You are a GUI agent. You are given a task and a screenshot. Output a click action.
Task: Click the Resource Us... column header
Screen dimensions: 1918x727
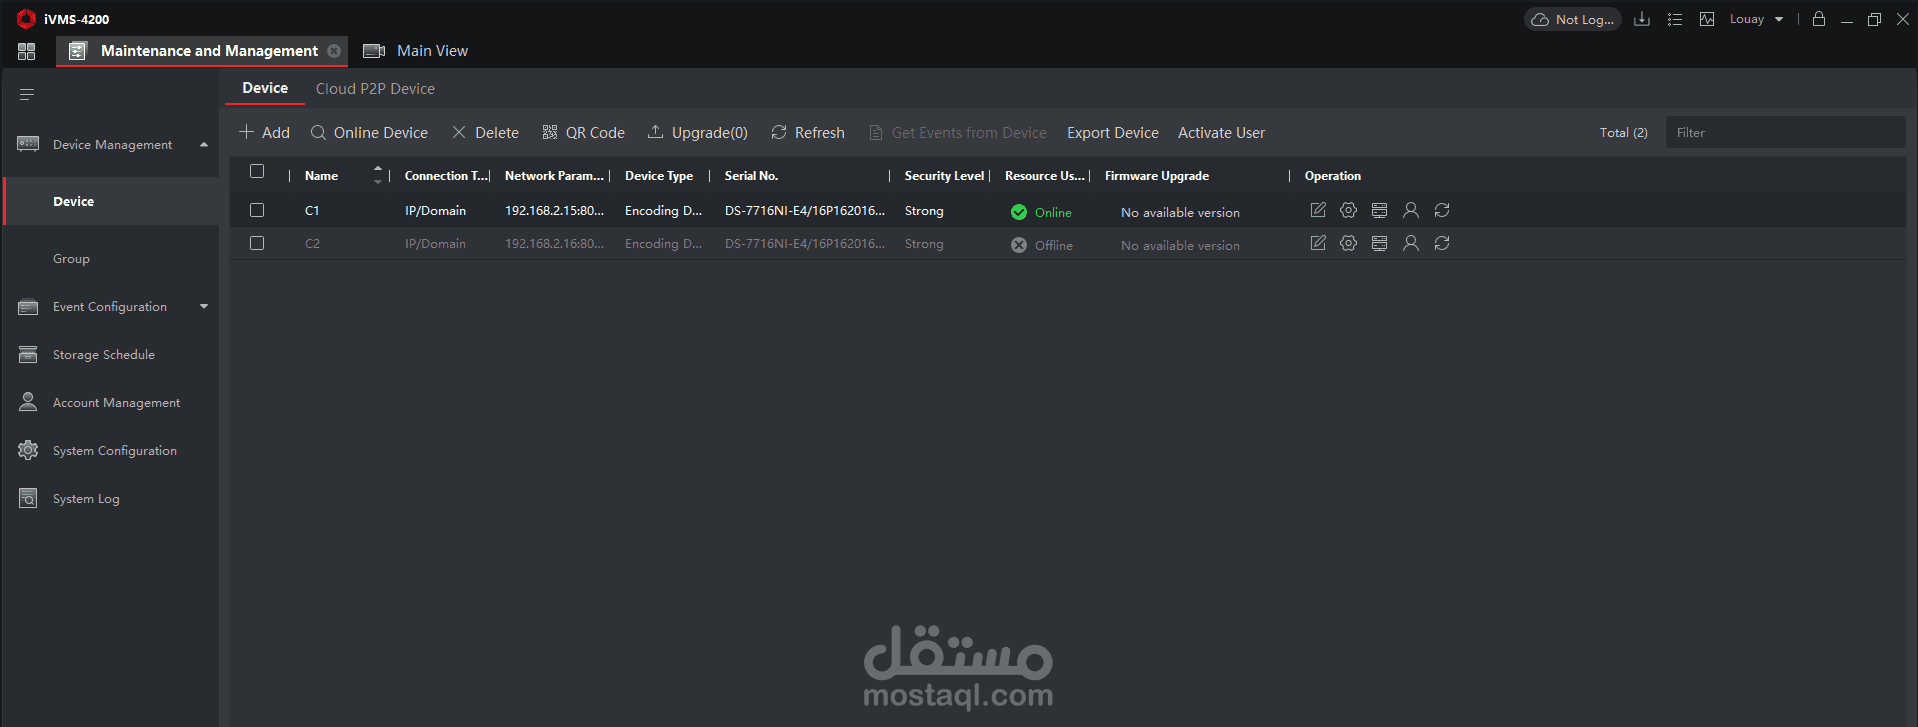tap(1044, 176)
